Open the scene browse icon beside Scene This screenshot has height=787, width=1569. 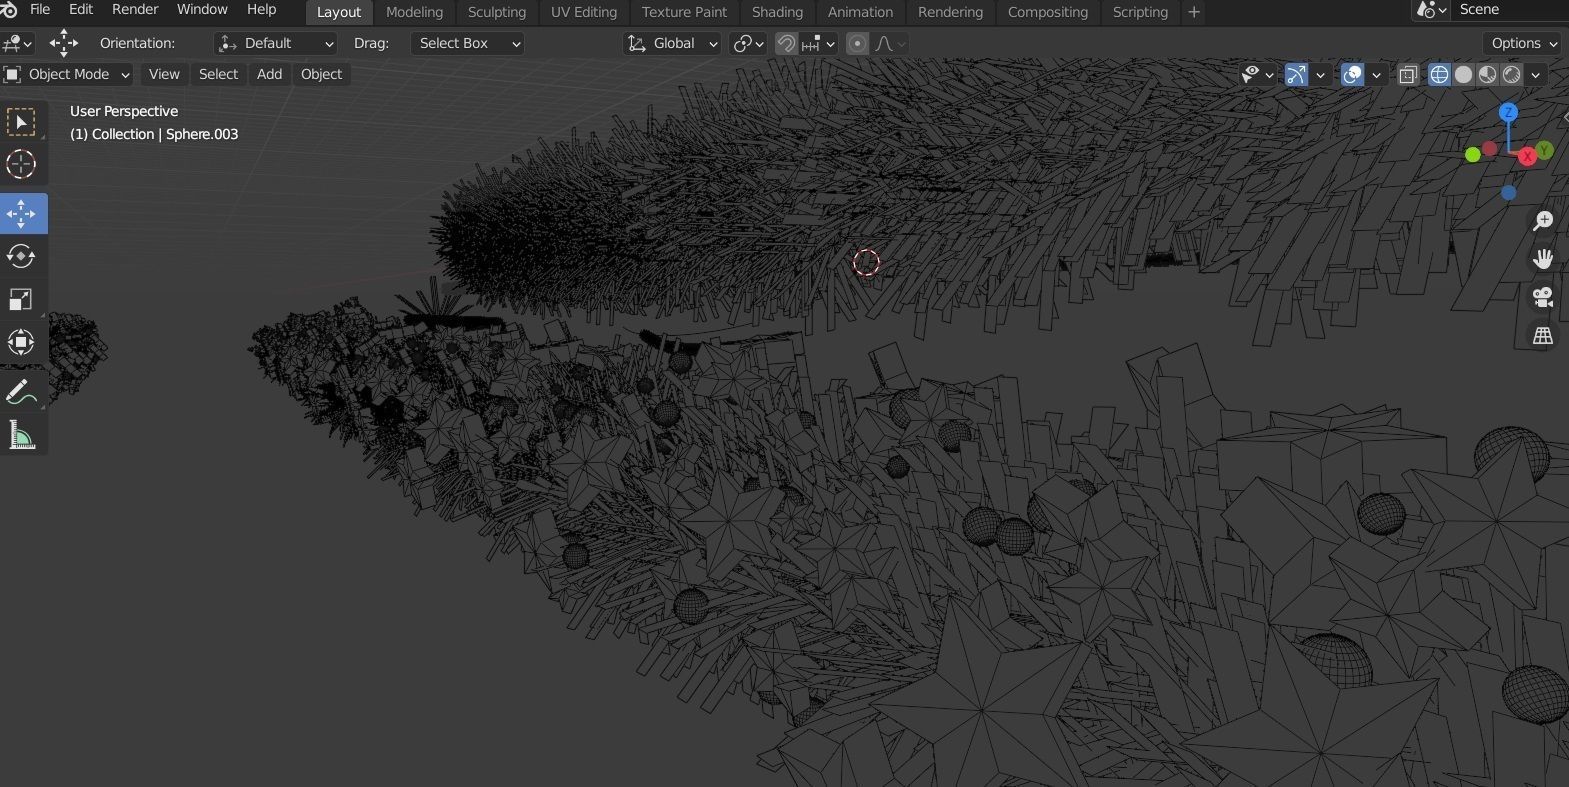[x=1432, y=10]
